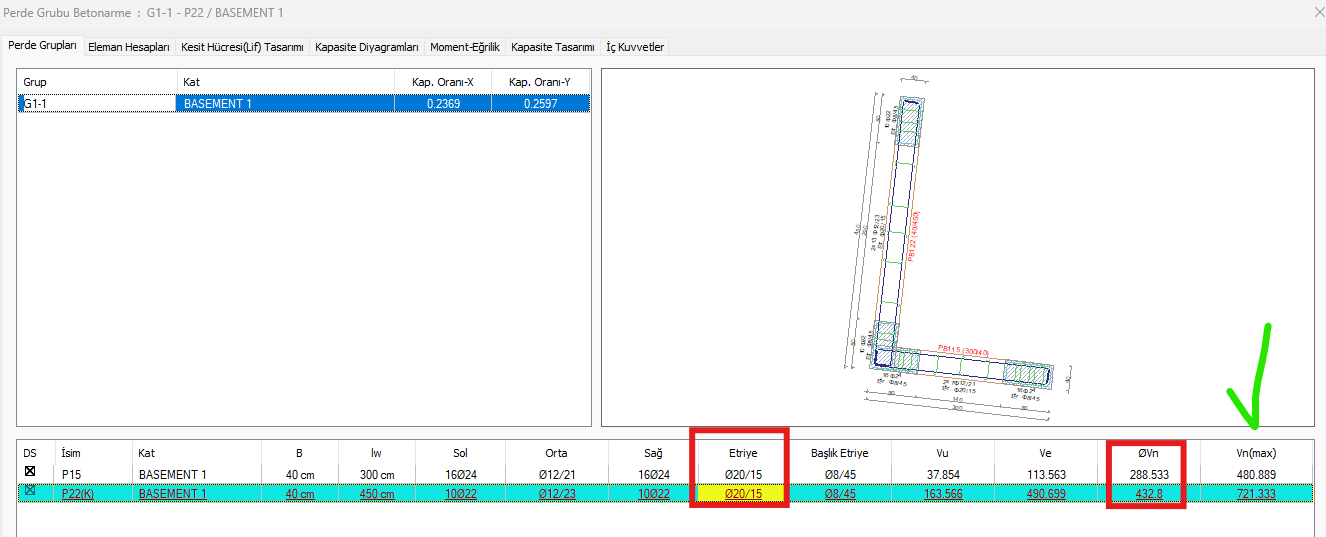Click the ØVn value 432.8
Image resolution: width=1326 pixels, height=537 pixels.
(1147, 494)
